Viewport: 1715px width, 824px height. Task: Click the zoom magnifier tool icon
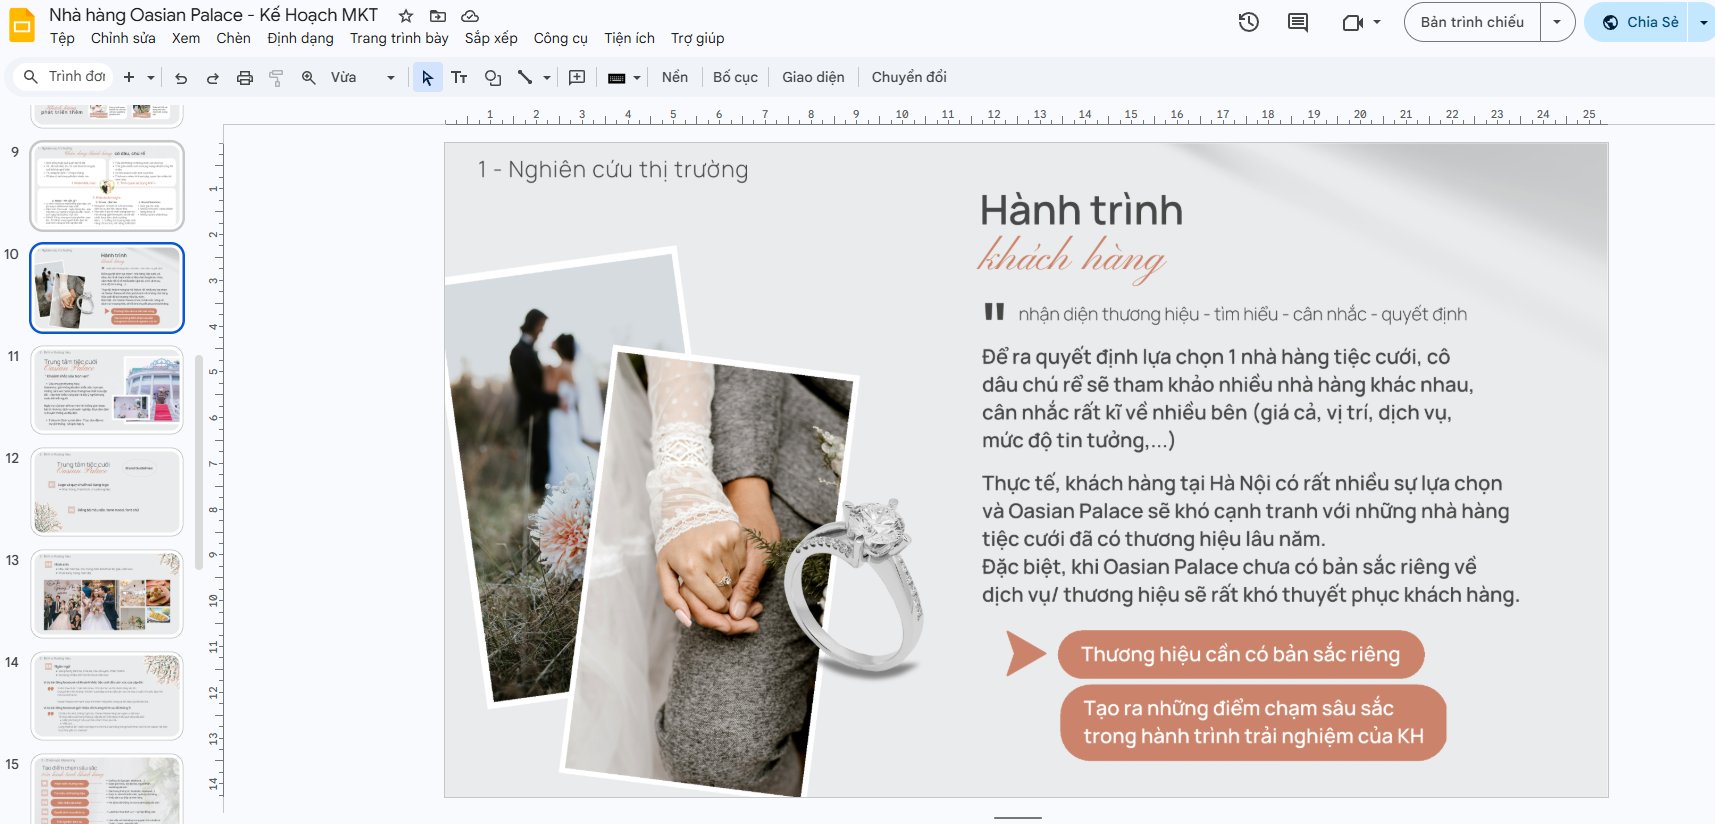[309, 77]
